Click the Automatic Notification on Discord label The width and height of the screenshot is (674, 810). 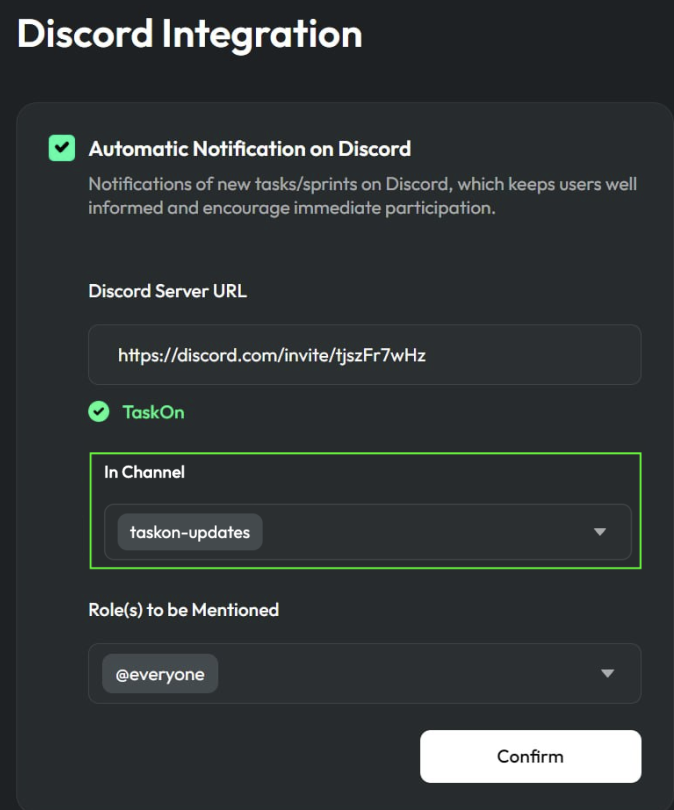(x=250, y=149)
